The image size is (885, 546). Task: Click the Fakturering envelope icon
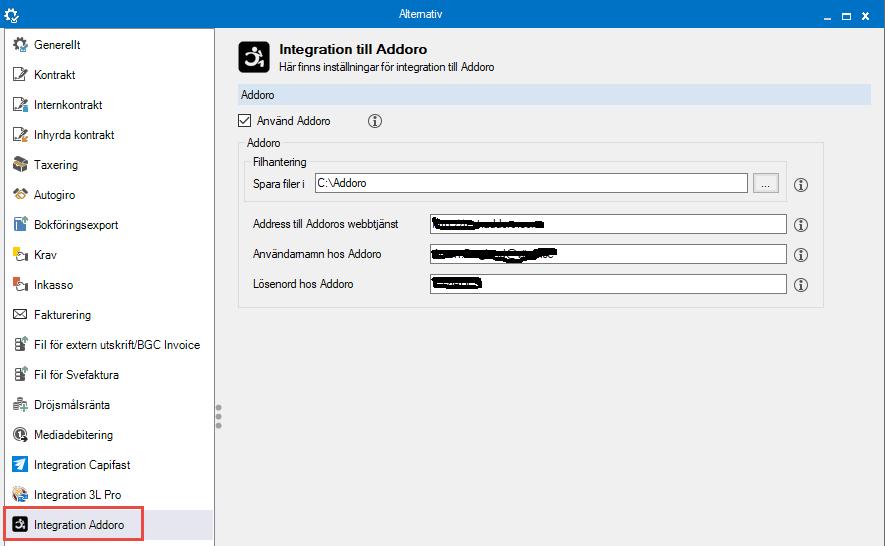pos(20,314)
